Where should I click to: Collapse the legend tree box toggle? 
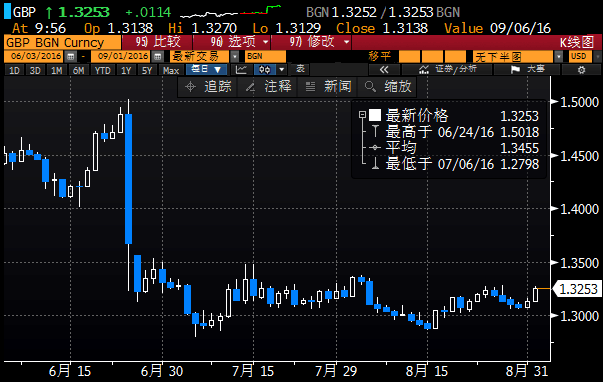tap(362, 115)
